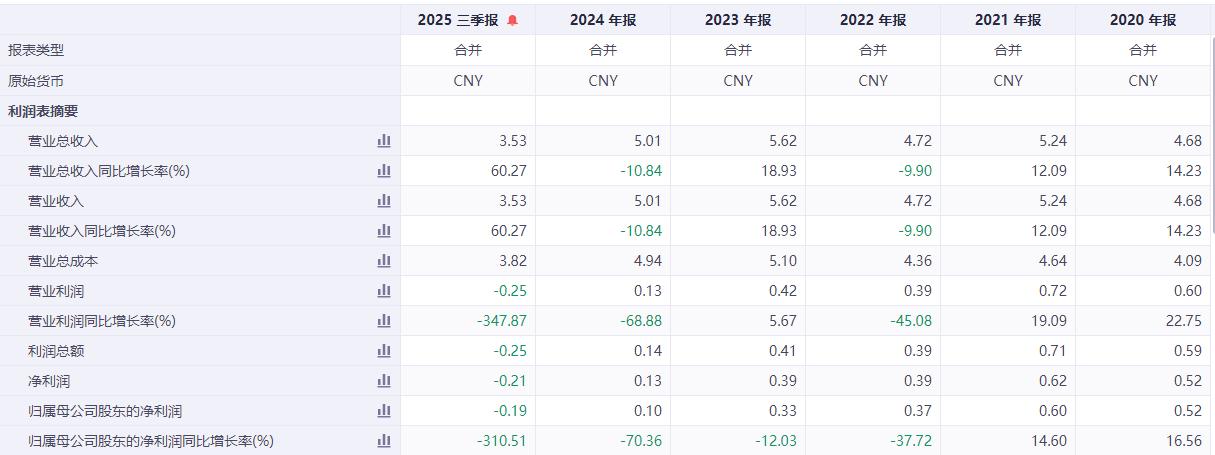
Task: Click chart icon next to 营业利润
Action: (384, 291)
